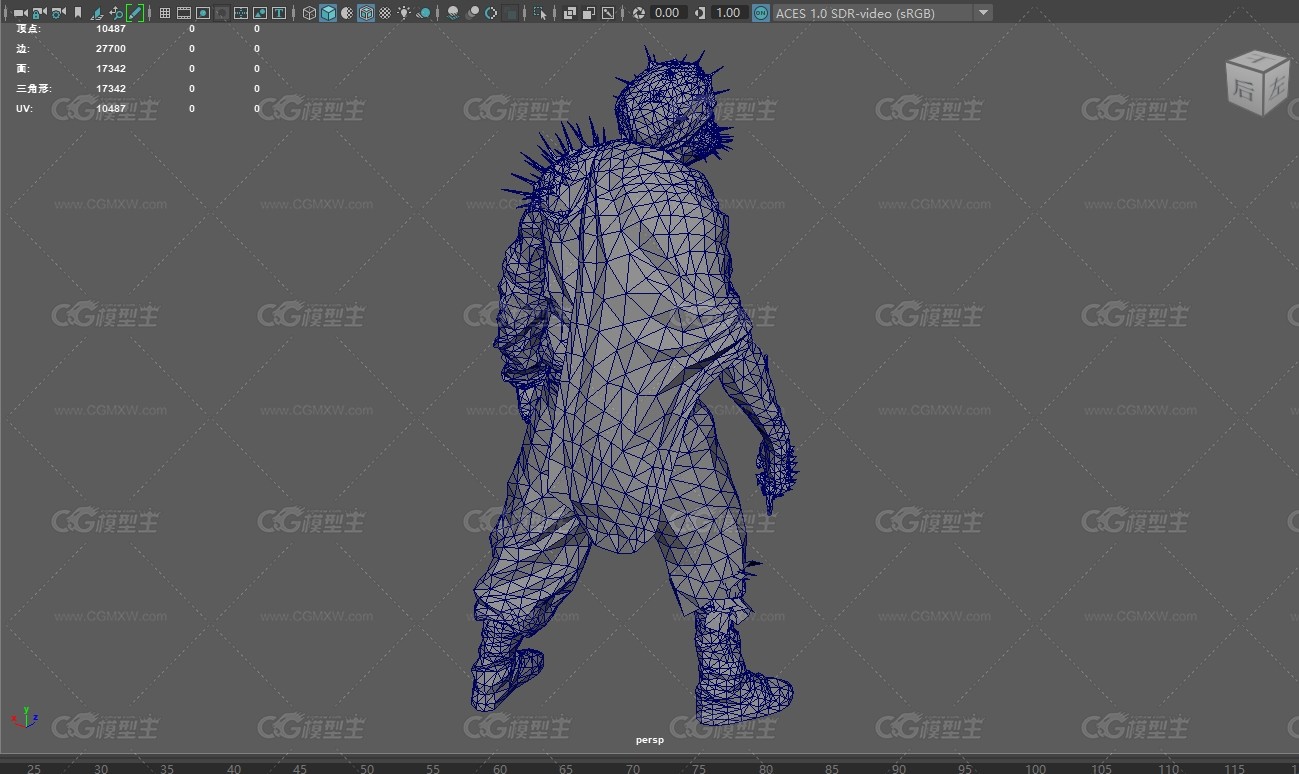This screenshot has width=1299, height=774.
Task: Toggle the Safe Title icon
Action: pos(279,13)
